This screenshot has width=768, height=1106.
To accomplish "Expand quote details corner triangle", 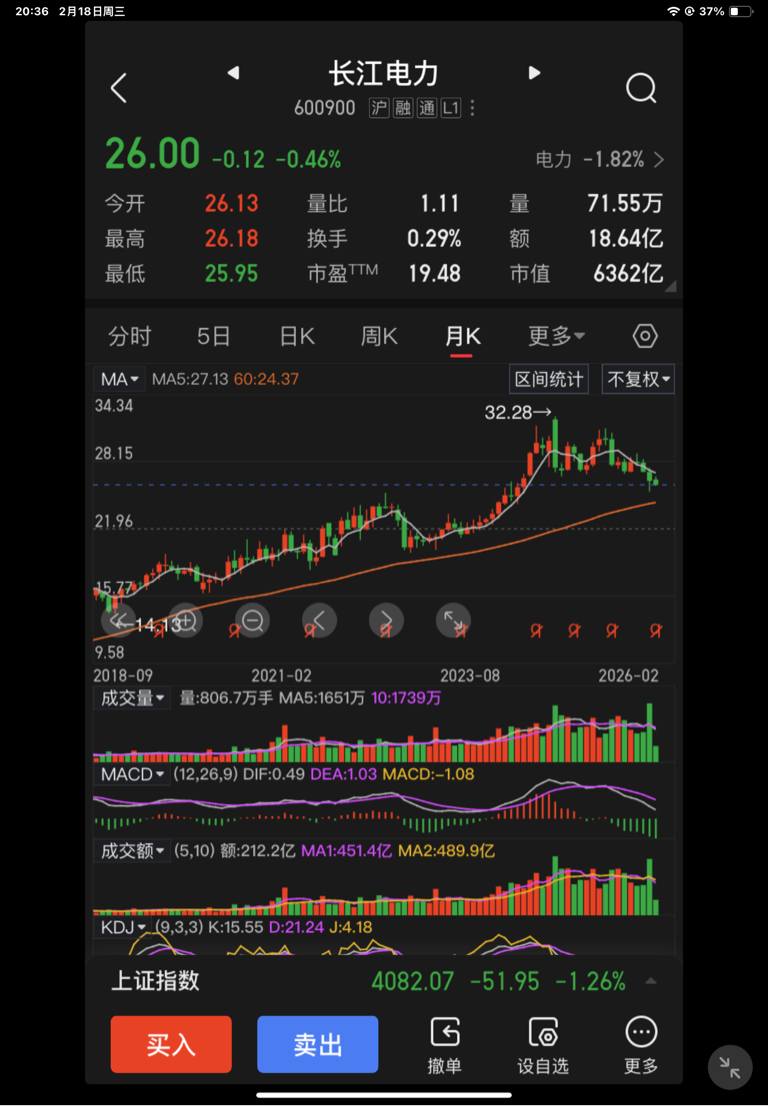I will pos(671,286).
